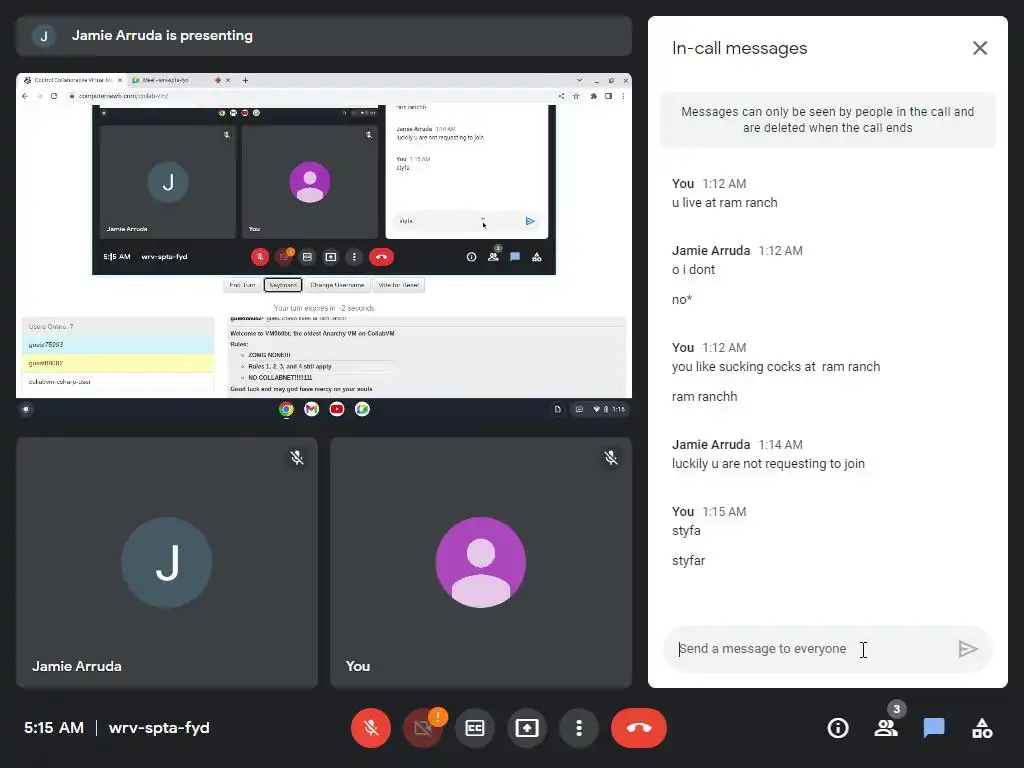Click the large You participant tile
The width and height of the screenshot is (1024, 768).
(x=481, y=562)
